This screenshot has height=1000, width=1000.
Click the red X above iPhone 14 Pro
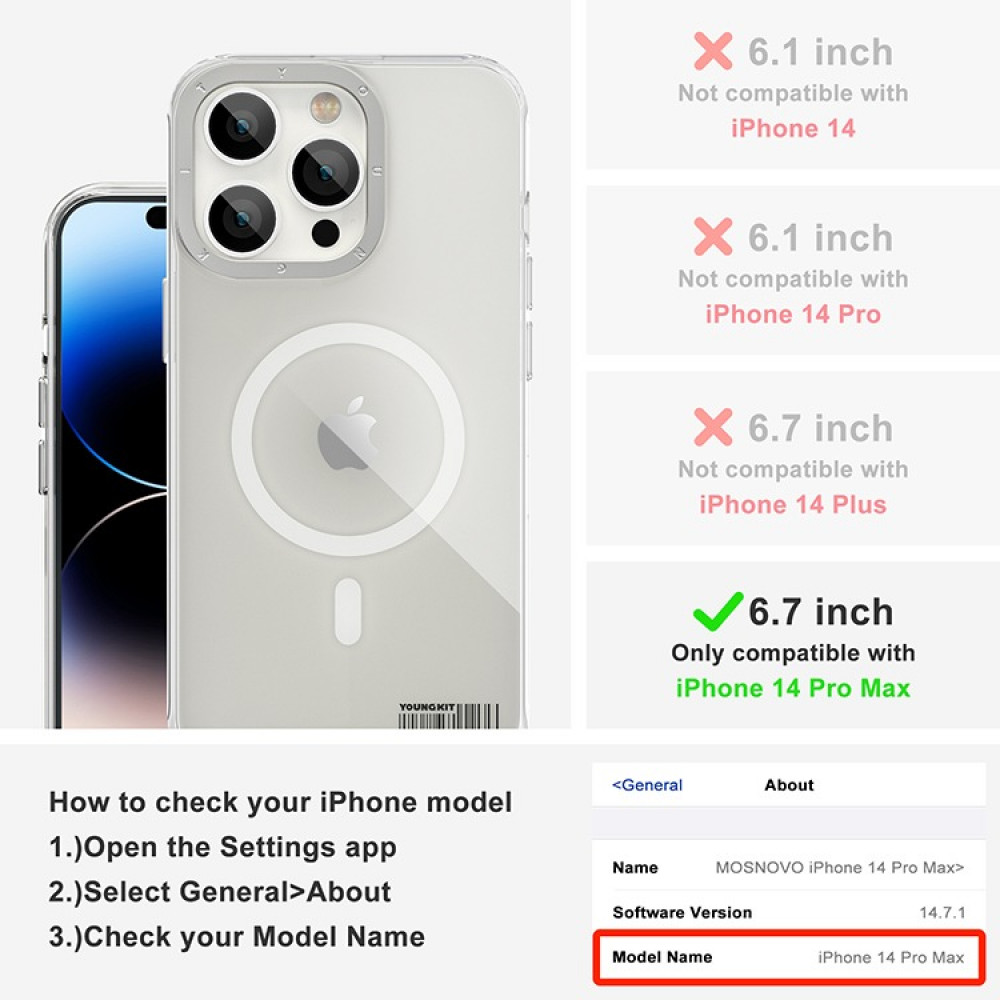click(x=712, y=237)
